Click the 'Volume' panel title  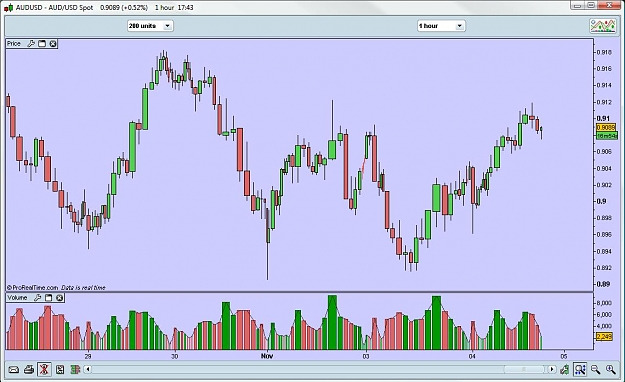point(17,297)
